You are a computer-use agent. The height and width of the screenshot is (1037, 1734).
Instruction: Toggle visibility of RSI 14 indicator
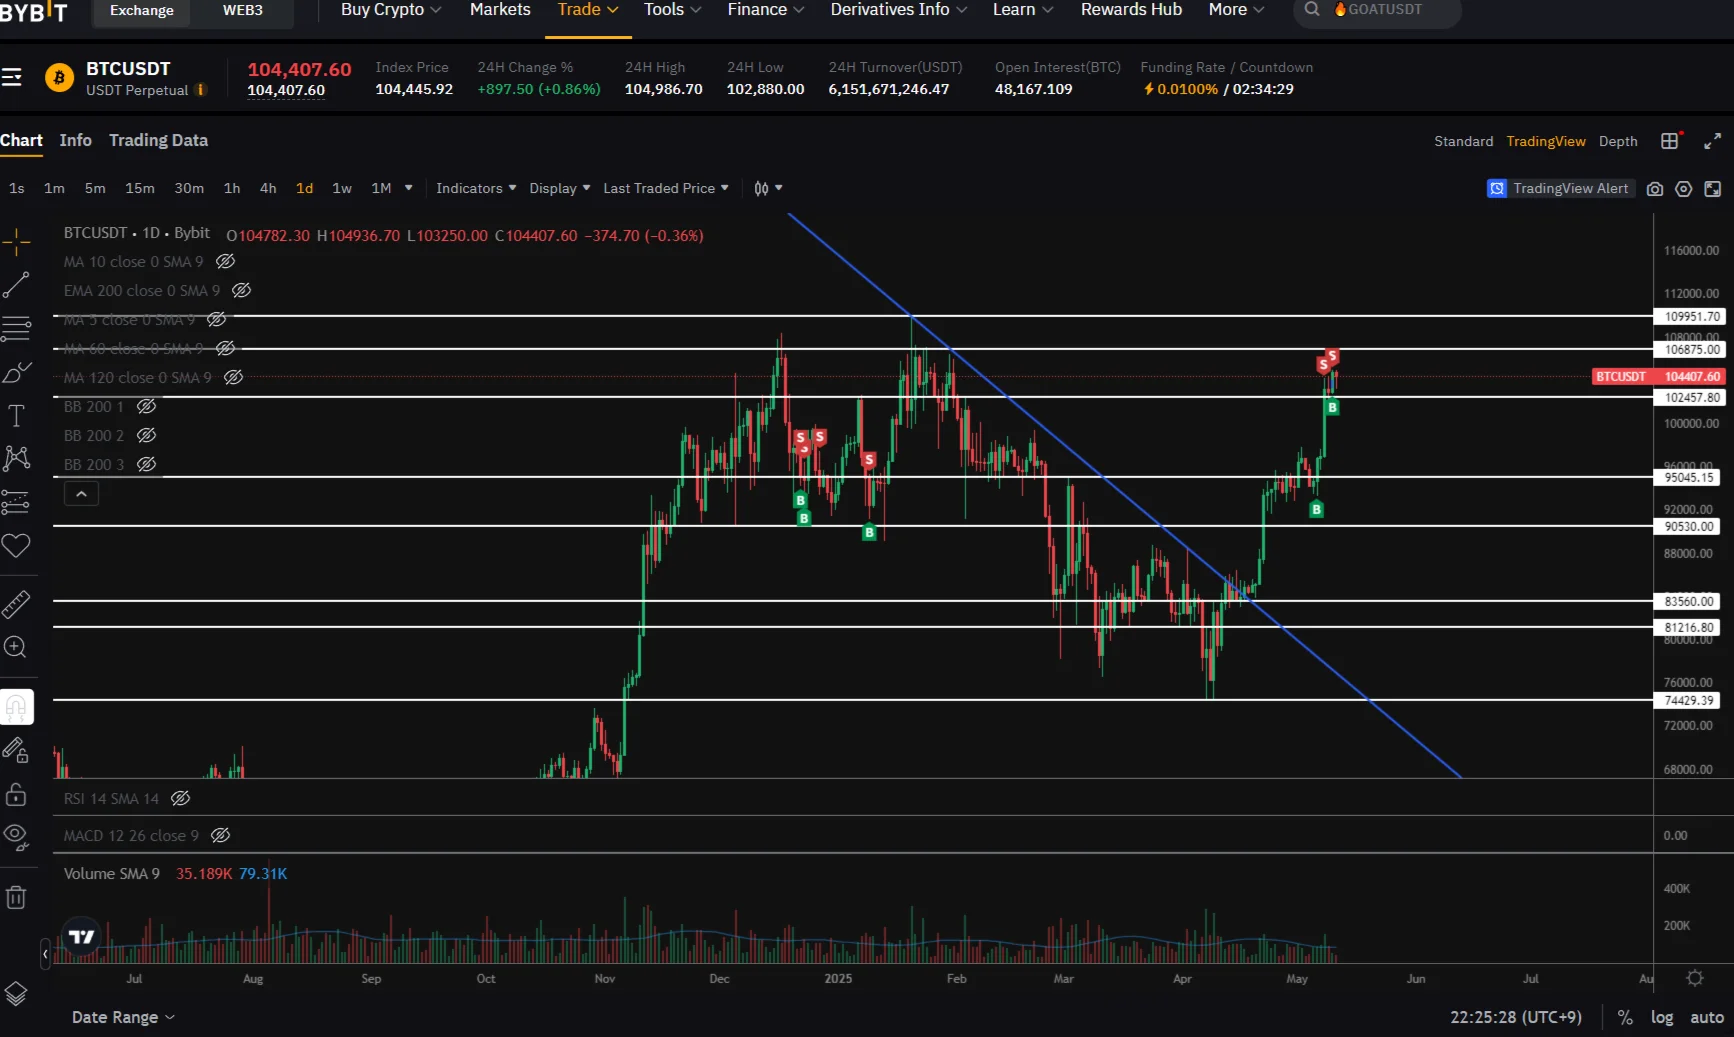point(180,799)
